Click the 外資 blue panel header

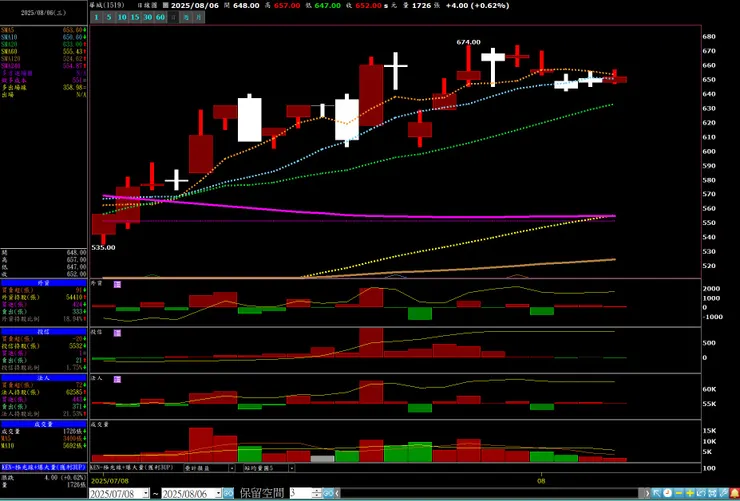pos(44,283)
